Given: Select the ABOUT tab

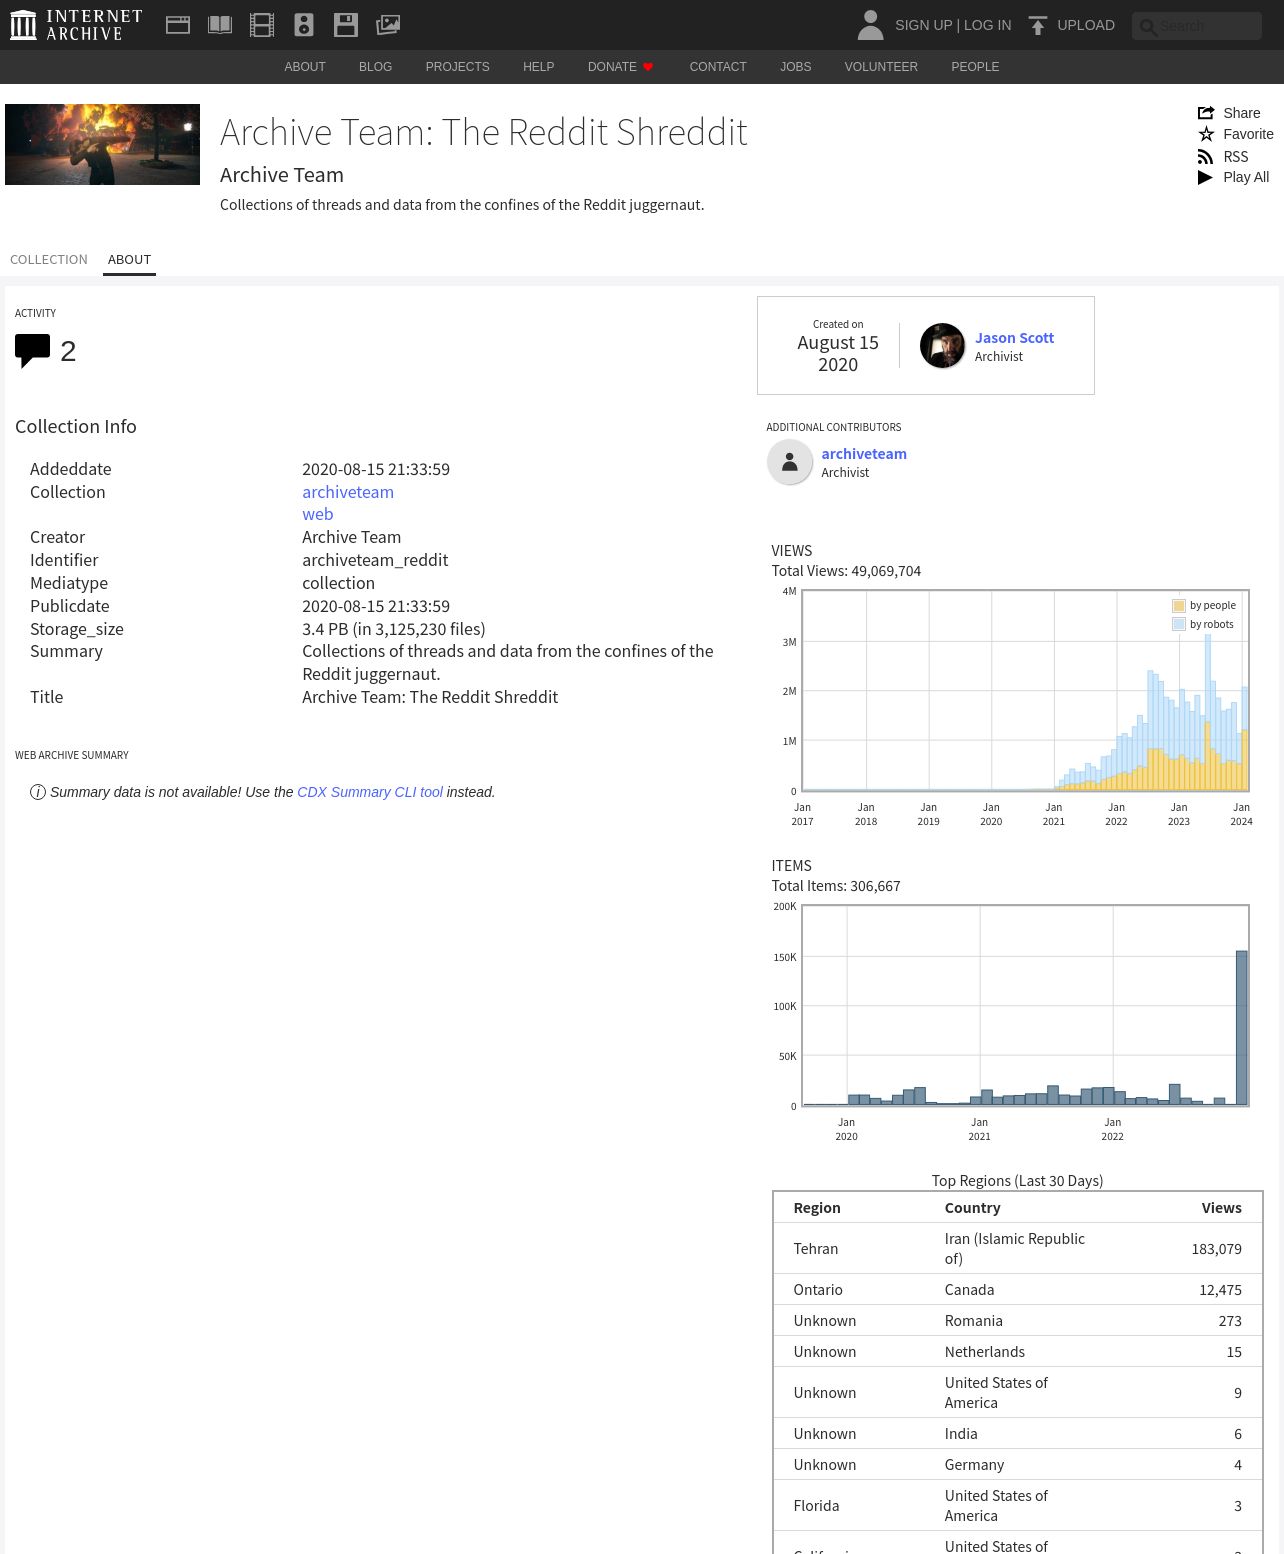Looking at the screenshot, I should pos(129,259).
